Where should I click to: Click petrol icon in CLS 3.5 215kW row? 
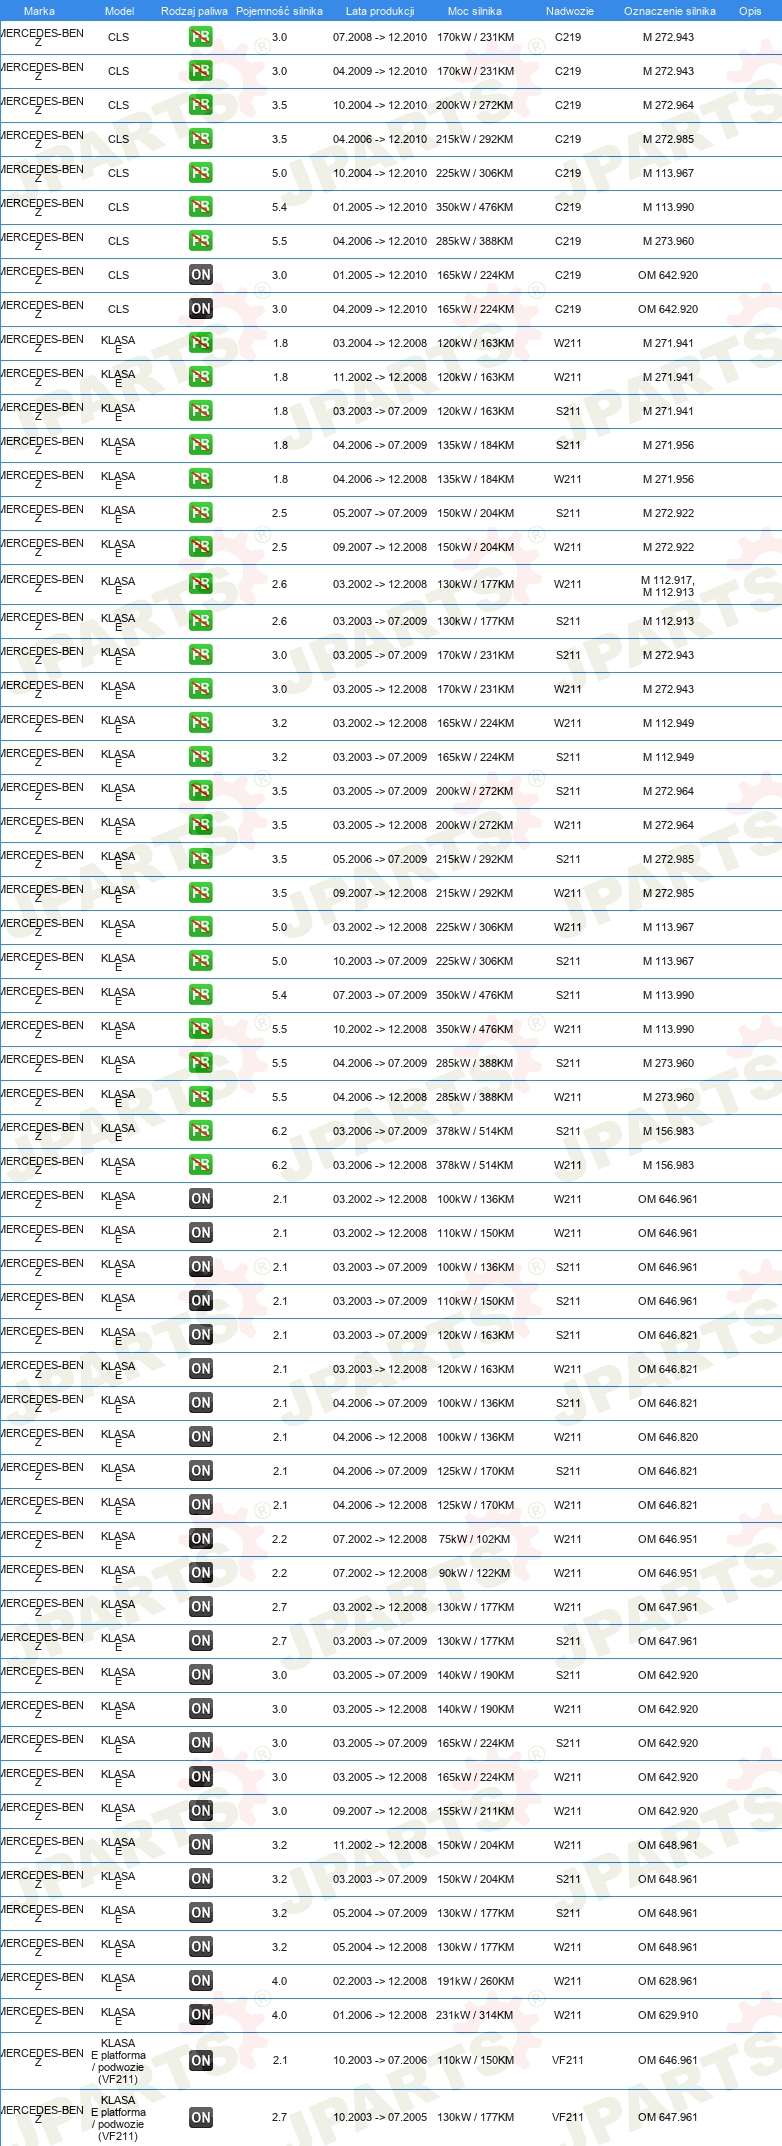point(200,139)
